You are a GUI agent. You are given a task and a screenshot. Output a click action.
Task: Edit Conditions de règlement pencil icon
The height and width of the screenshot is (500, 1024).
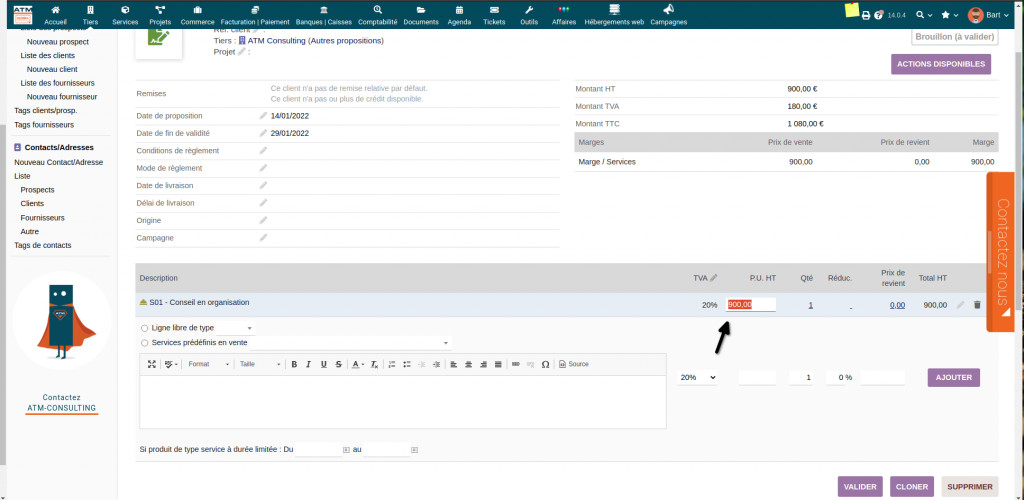pyautogui.click(x=263, y=151)
